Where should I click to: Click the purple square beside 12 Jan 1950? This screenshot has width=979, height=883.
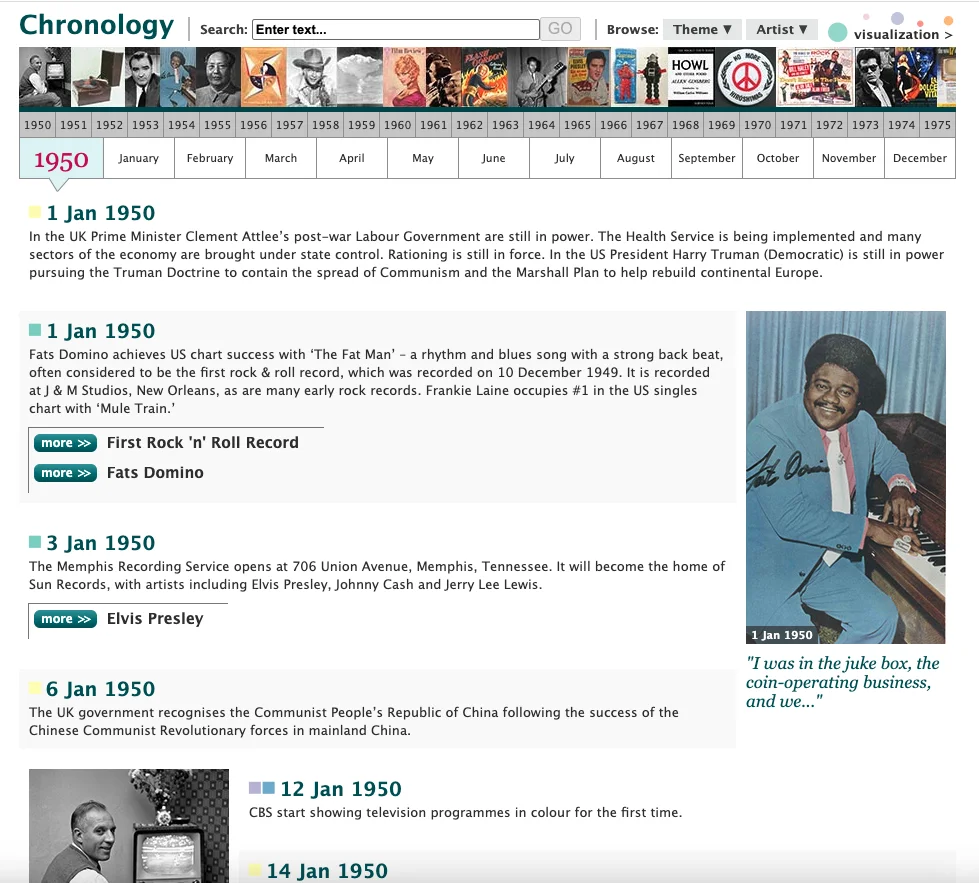click(255, 787)
